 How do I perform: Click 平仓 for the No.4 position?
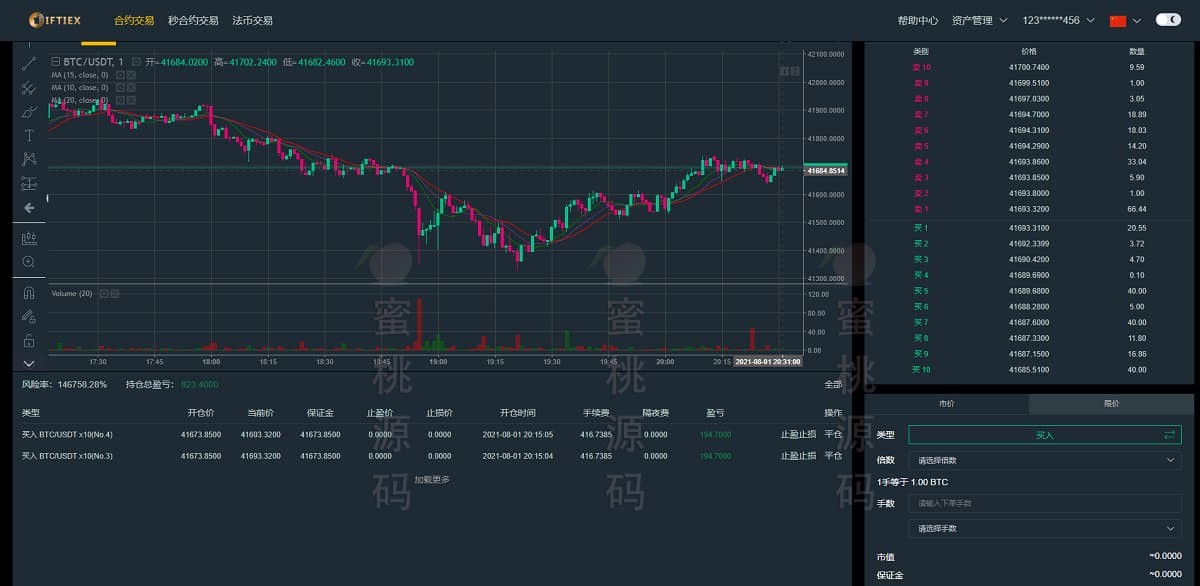(833, 435)
